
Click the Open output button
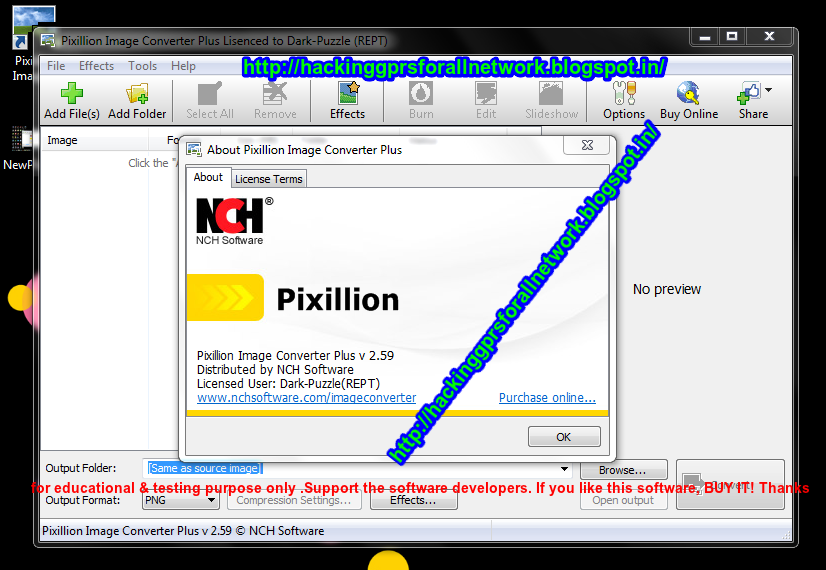(623, 500)
